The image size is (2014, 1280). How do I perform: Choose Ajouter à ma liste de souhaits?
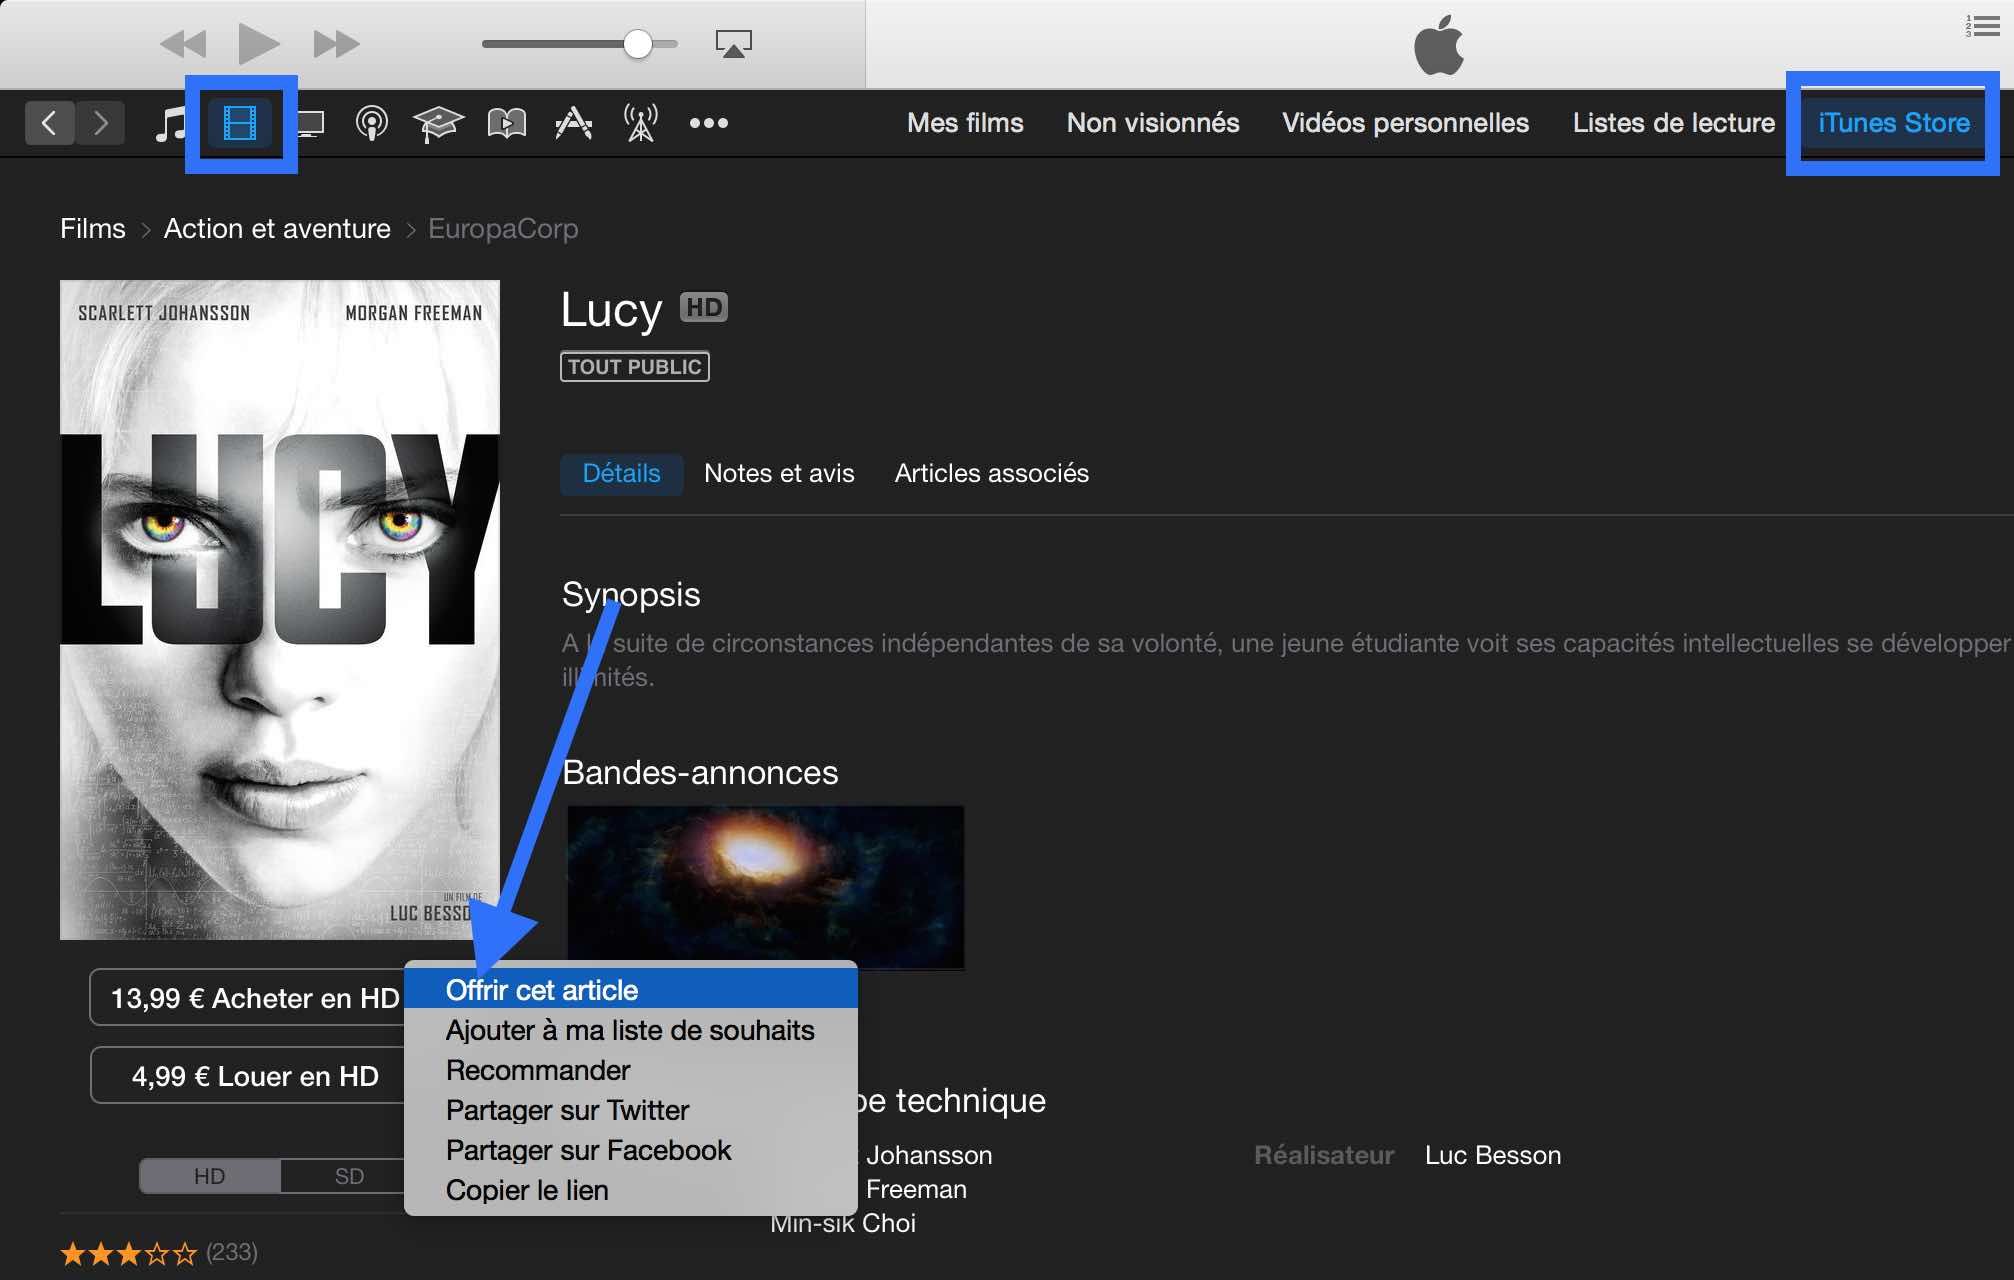point(631,1030)
